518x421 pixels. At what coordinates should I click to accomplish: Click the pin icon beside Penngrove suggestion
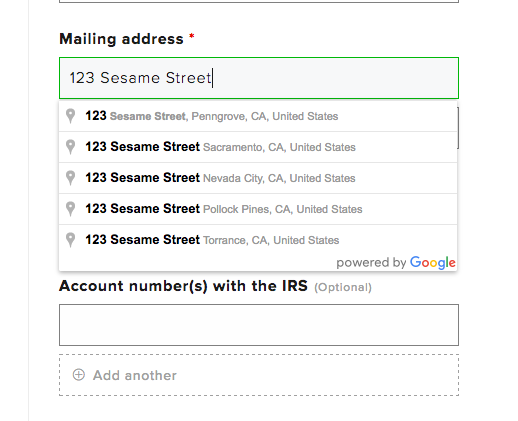click(70, 116)
